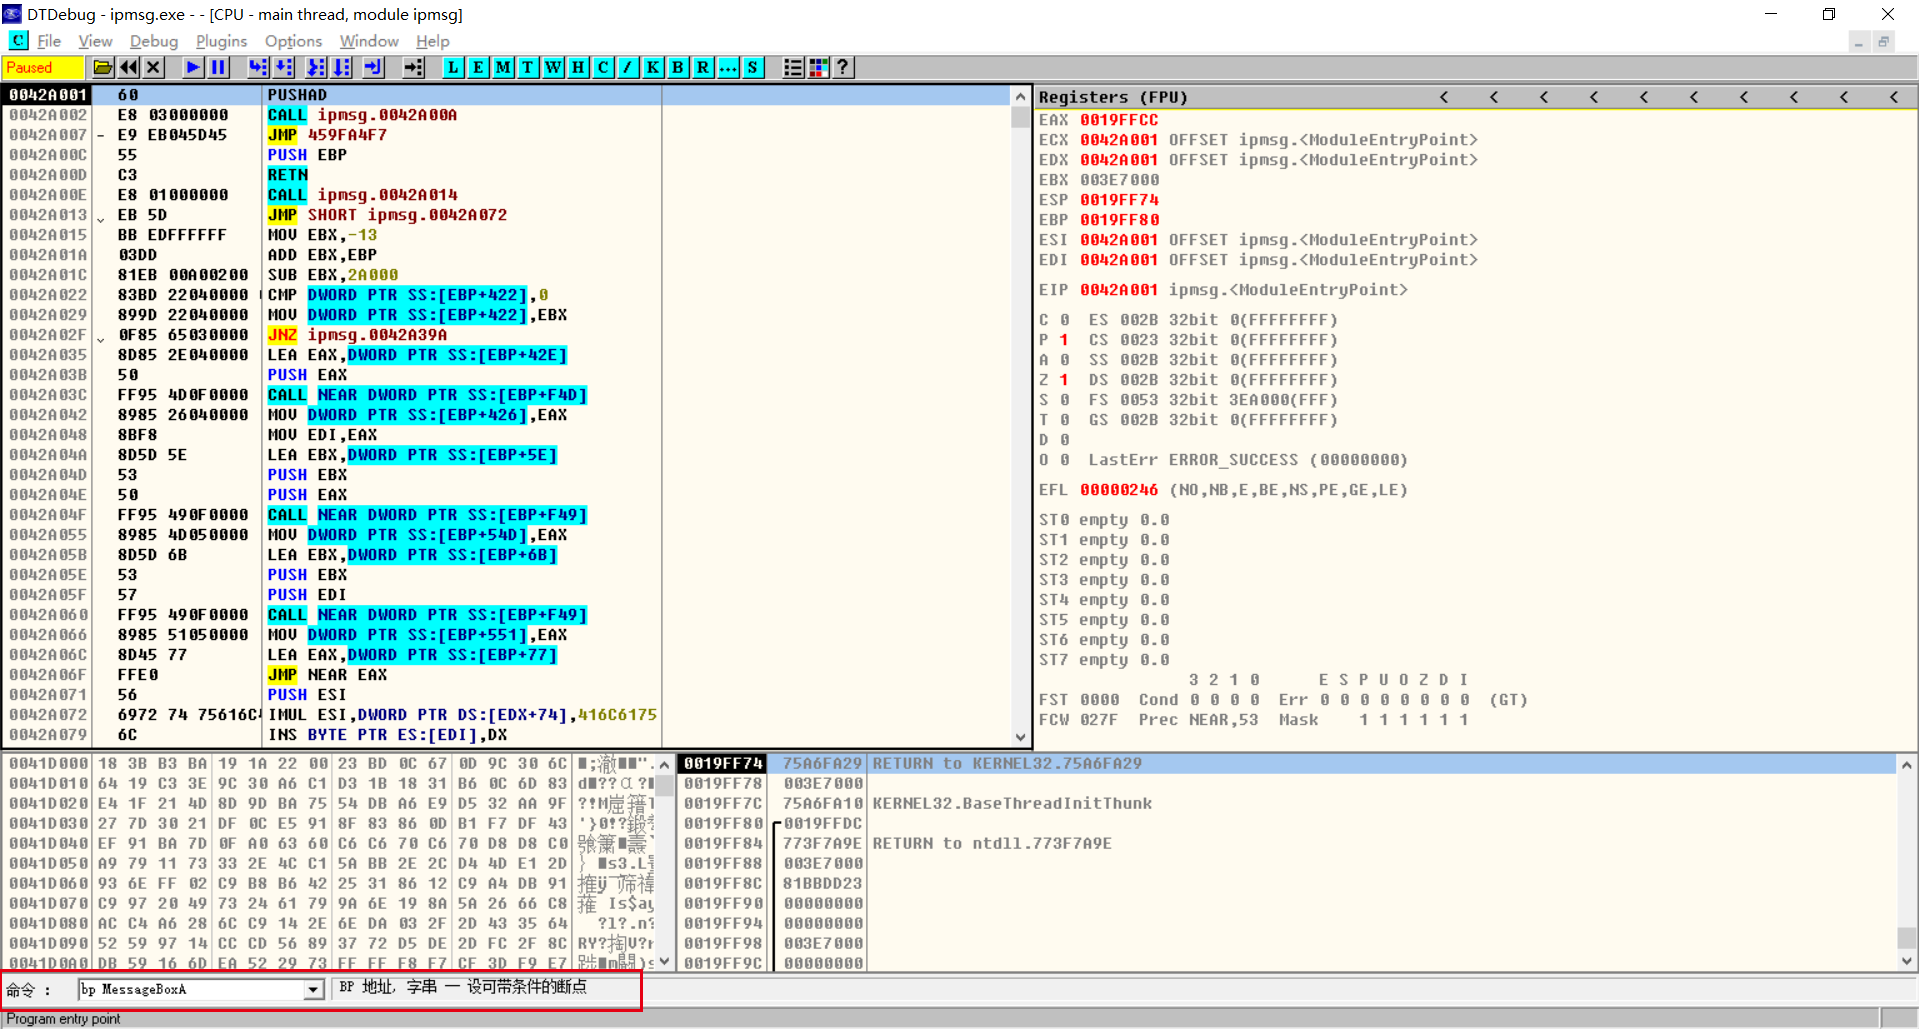The height and width of the screenshot is (1029, 1919).
Task: Click the Close program X toolbar icon
Action: pos(153,67)
